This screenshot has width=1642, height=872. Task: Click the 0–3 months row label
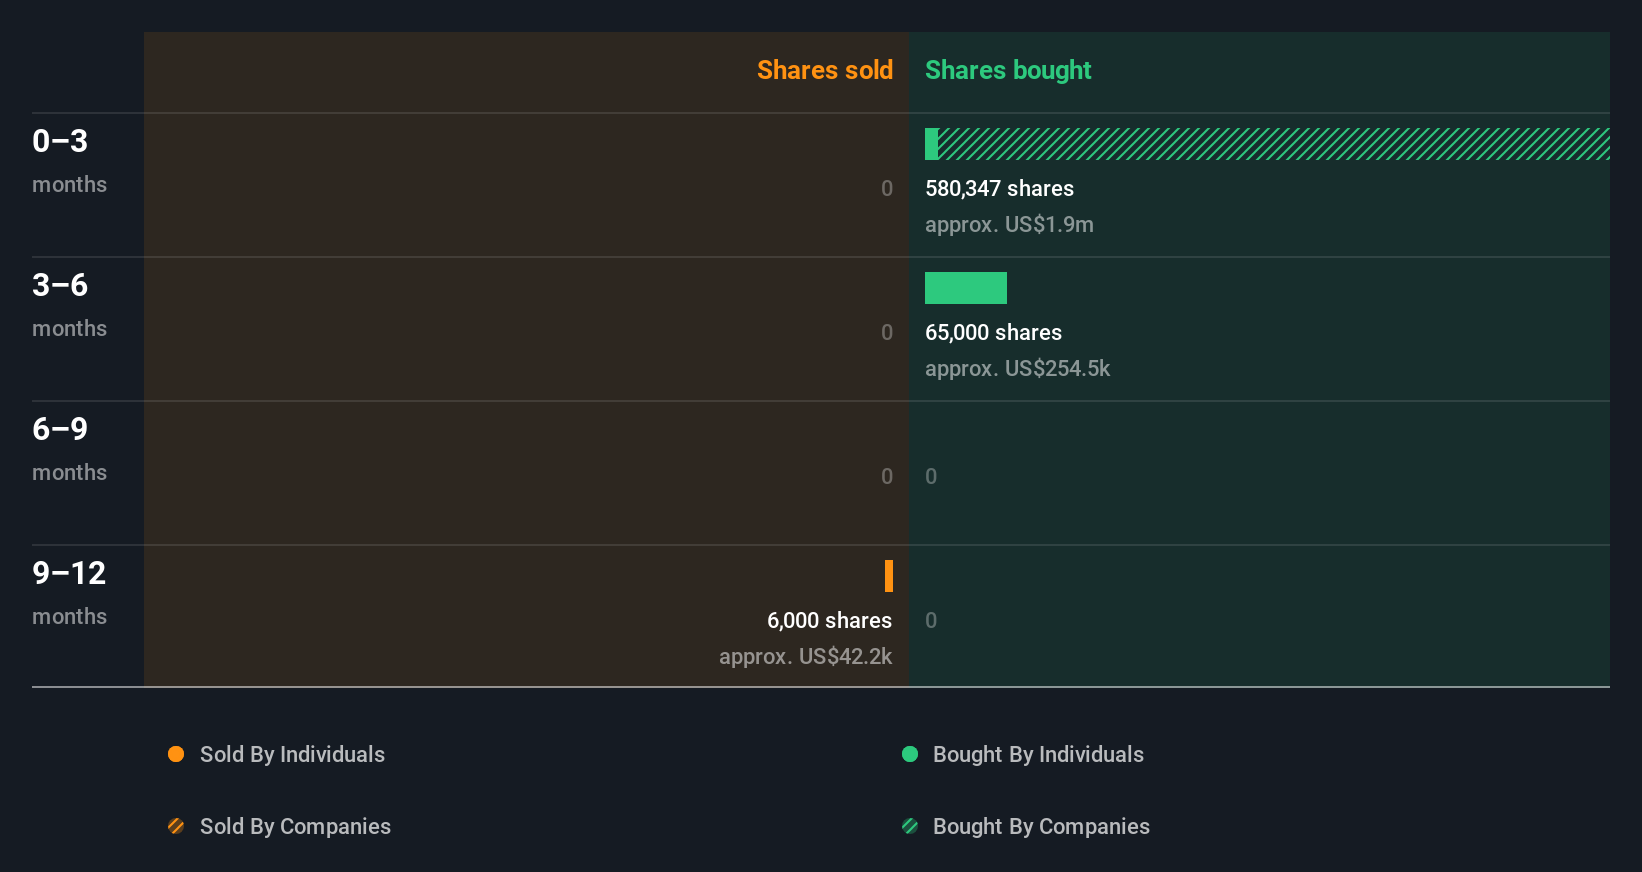coord(69,160)
